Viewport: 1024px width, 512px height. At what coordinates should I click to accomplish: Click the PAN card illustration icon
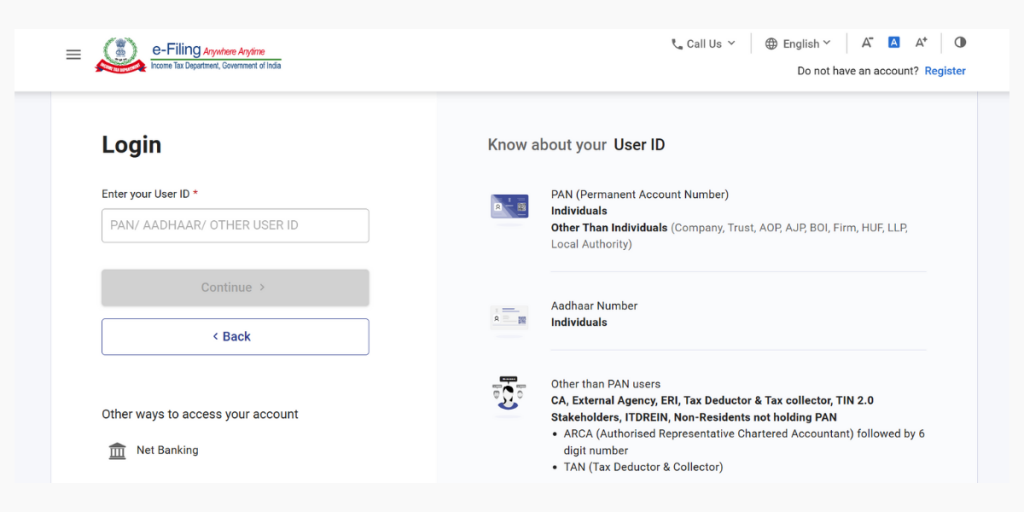click(x=509, y=207)
